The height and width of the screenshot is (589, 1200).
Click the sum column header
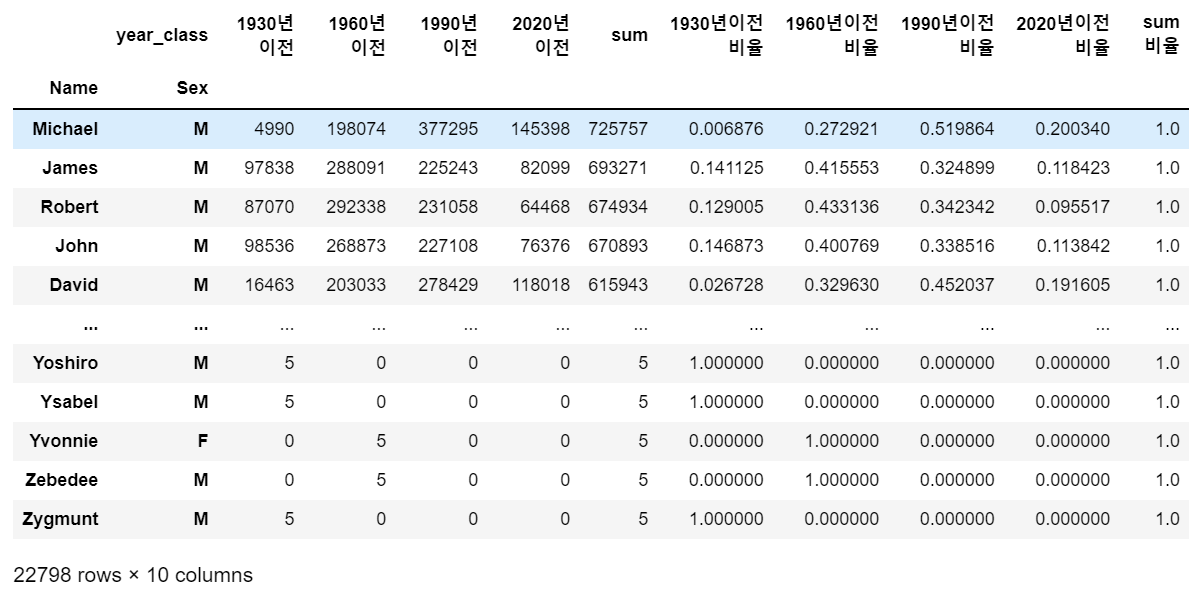click(x=630, y=35)
